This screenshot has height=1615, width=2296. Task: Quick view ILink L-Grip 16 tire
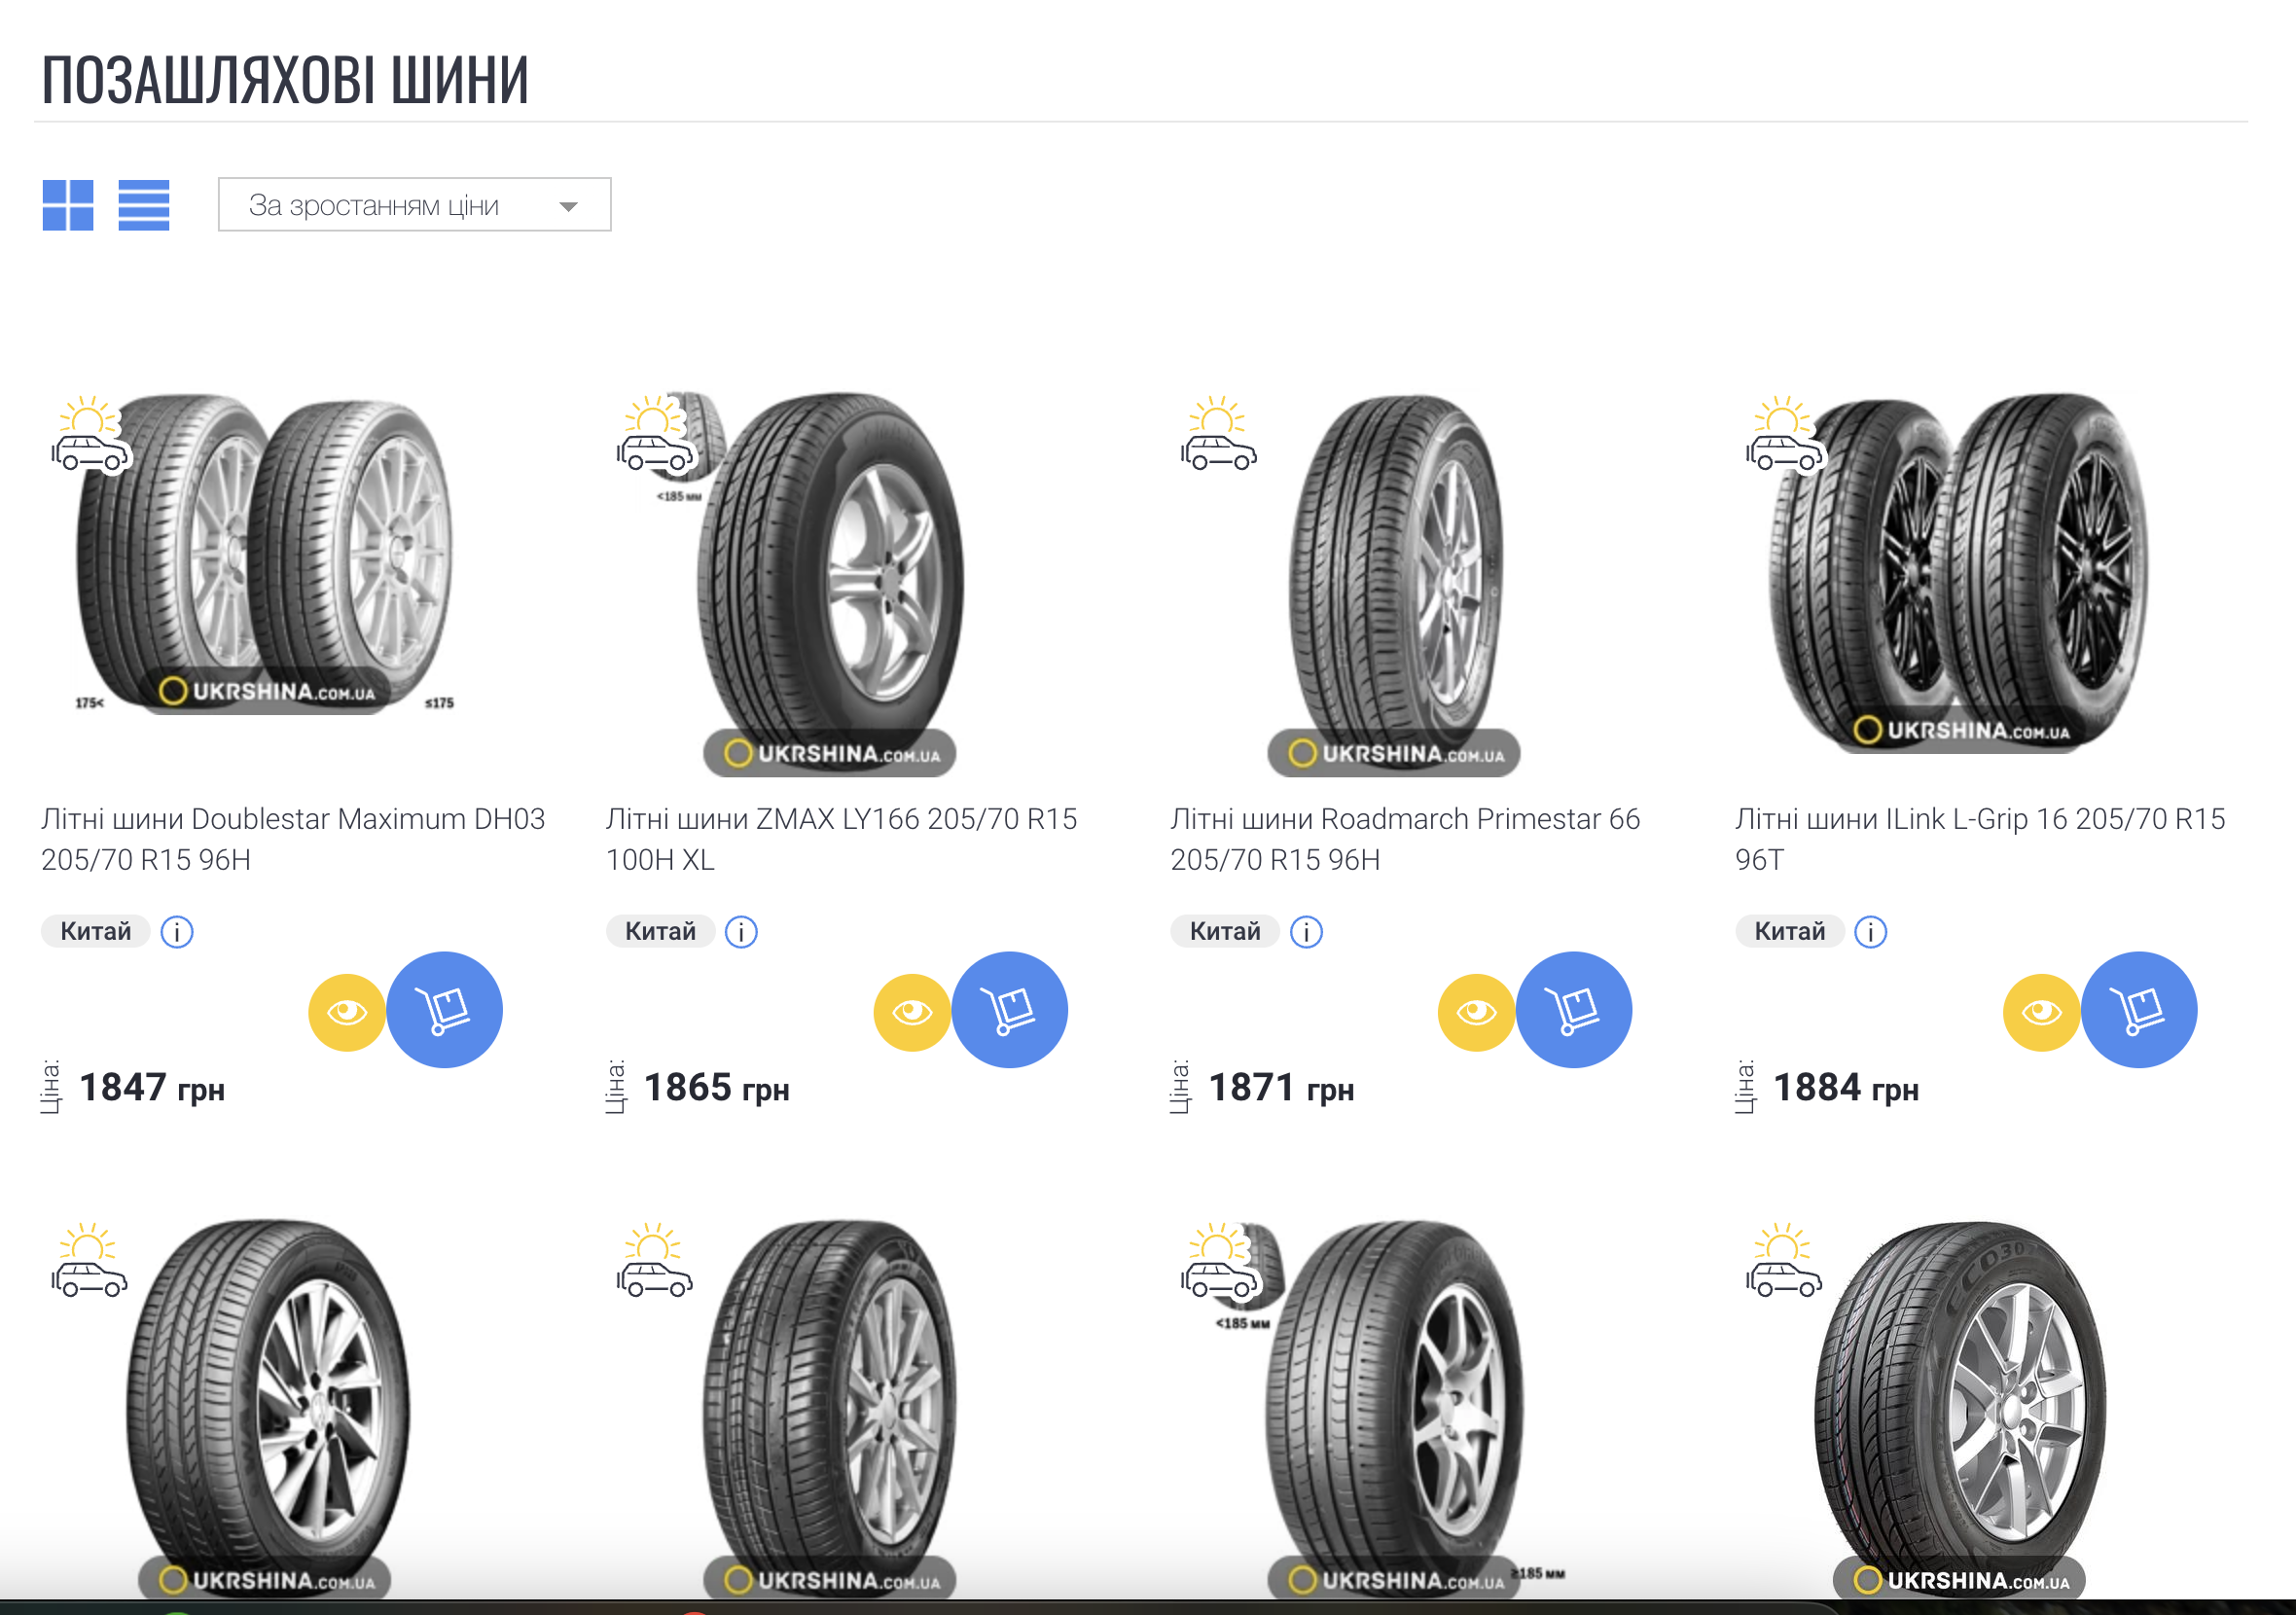(2041, 1012)
